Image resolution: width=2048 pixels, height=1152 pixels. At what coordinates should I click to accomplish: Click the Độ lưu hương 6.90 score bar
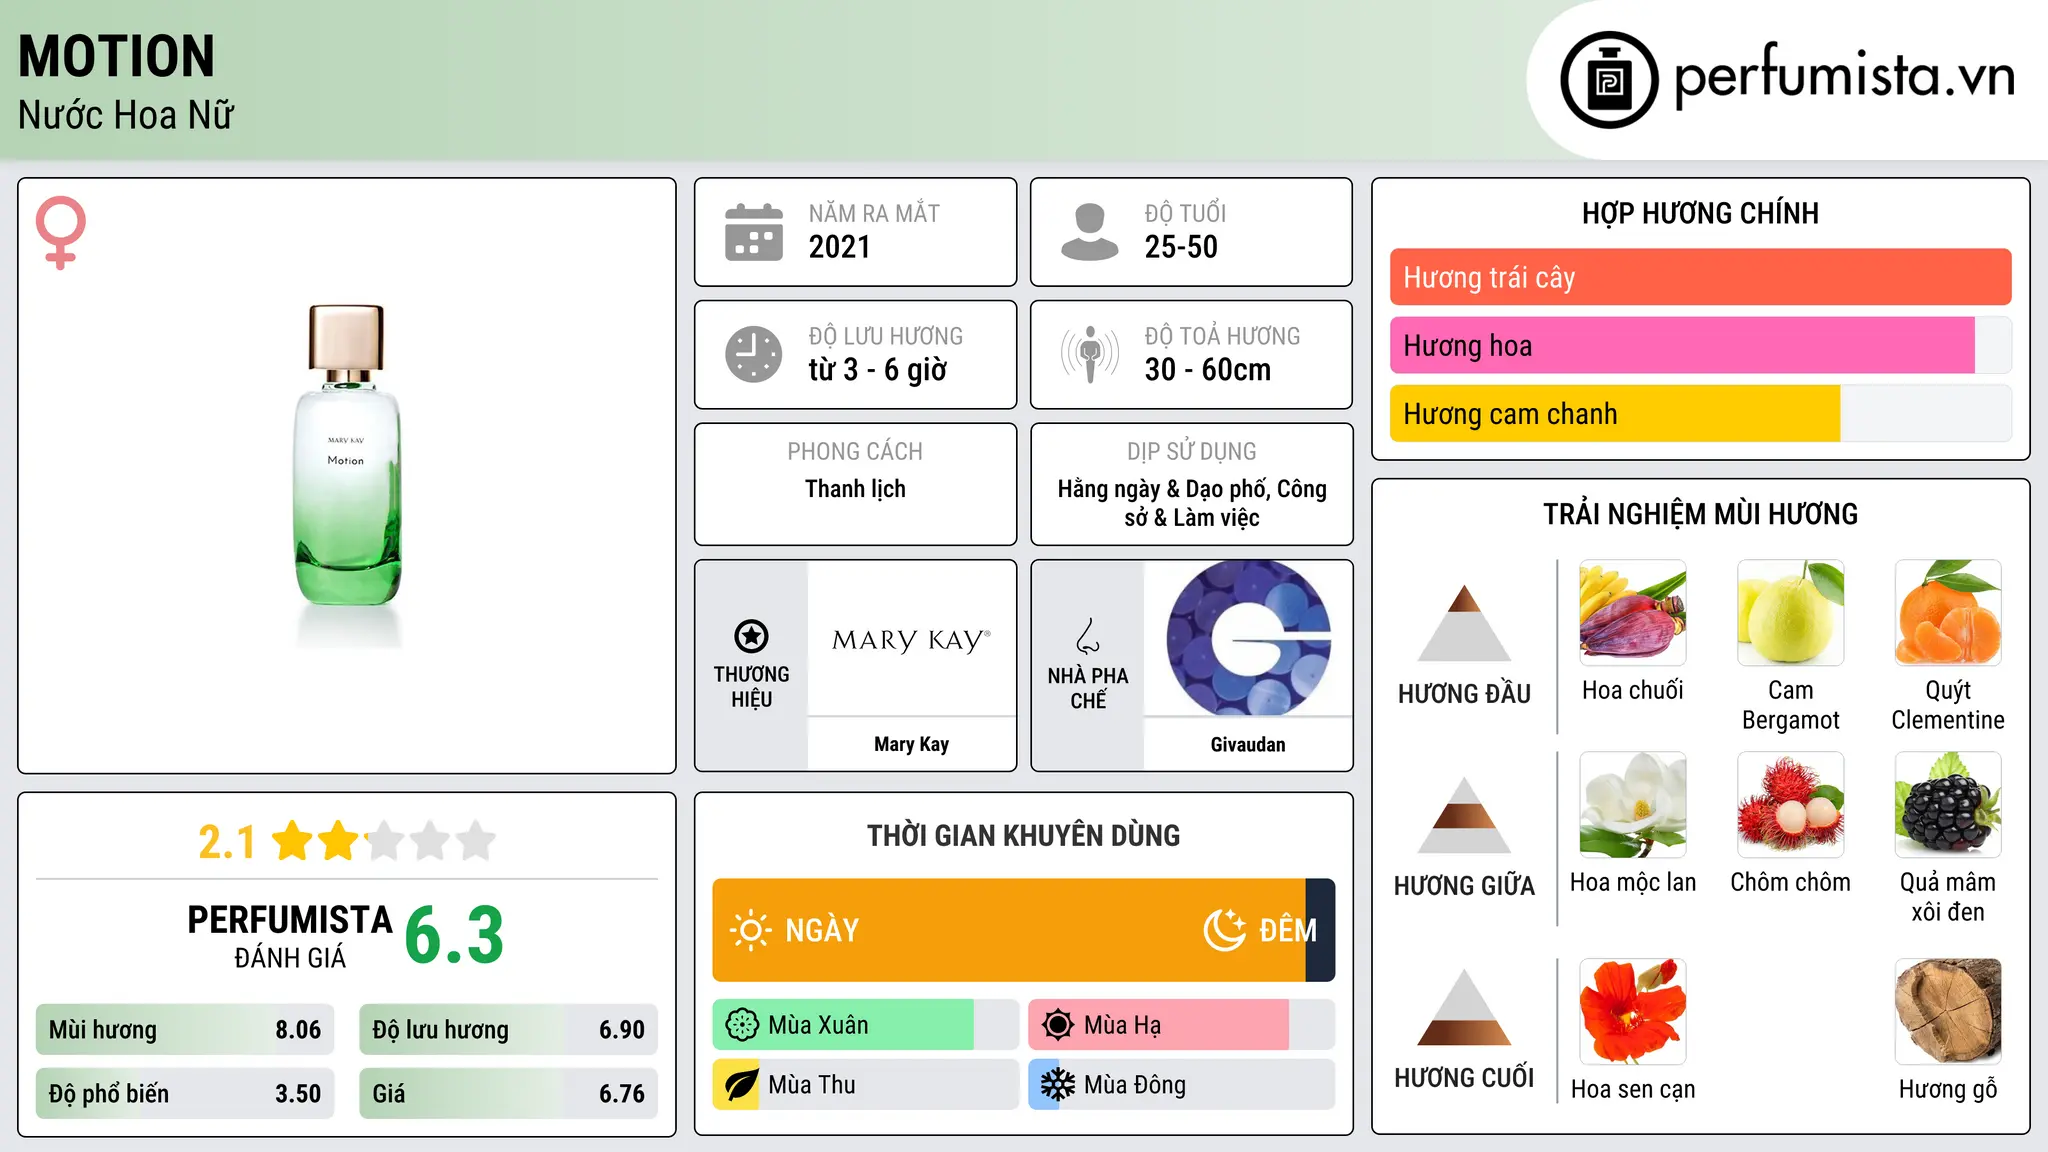[x=508, y=1030]
